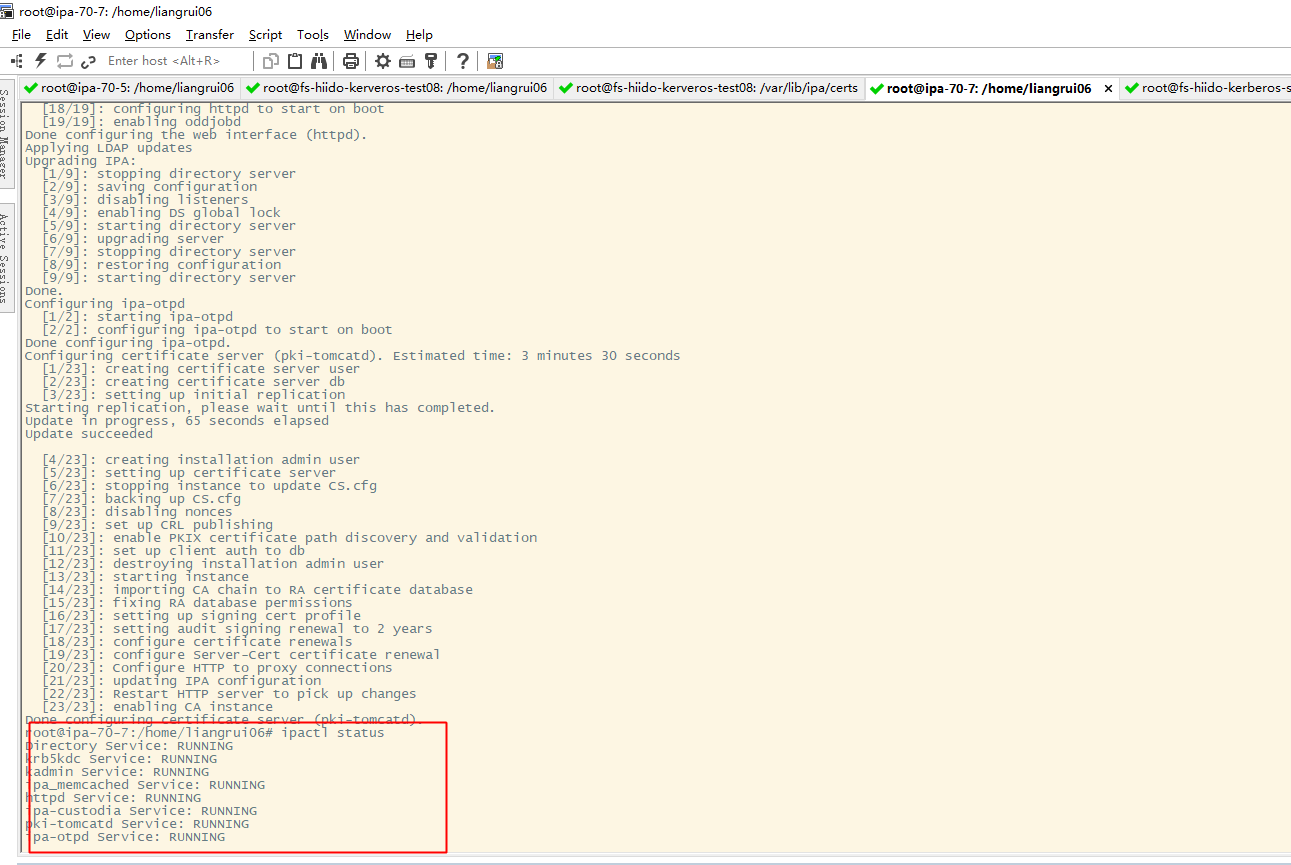Expand the Session Manager side panel
Screen dimensions: 1291x865
coord(6,133)
